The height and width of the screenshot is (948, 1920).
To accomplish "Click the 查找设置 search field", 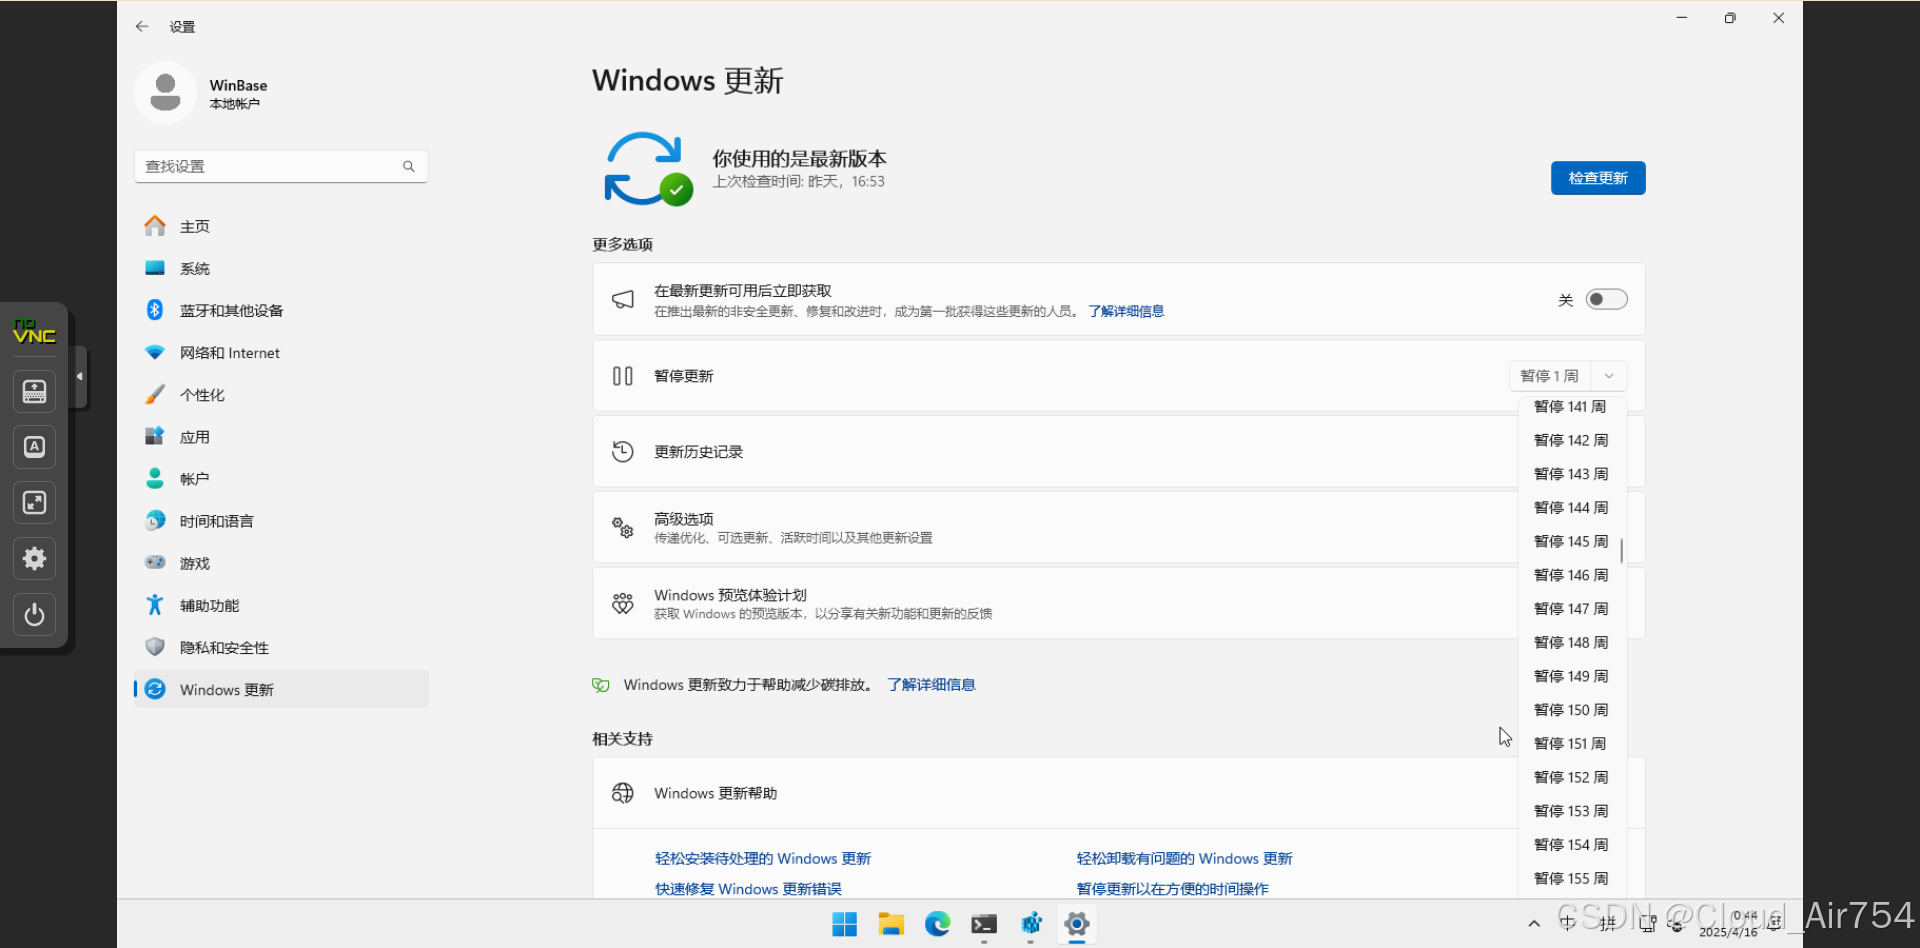I will pyautogui.click(x=281, y=166).
